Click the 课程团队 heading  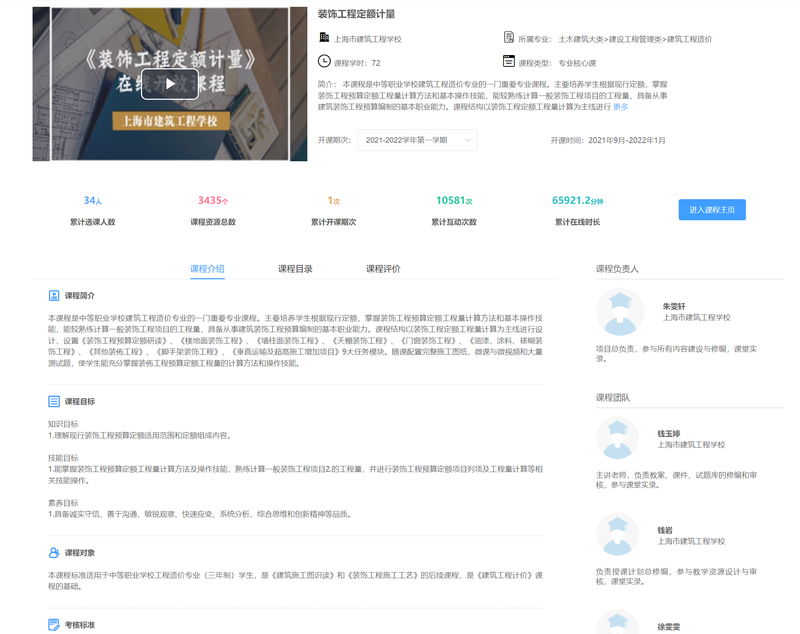click(x=613, y=397)
